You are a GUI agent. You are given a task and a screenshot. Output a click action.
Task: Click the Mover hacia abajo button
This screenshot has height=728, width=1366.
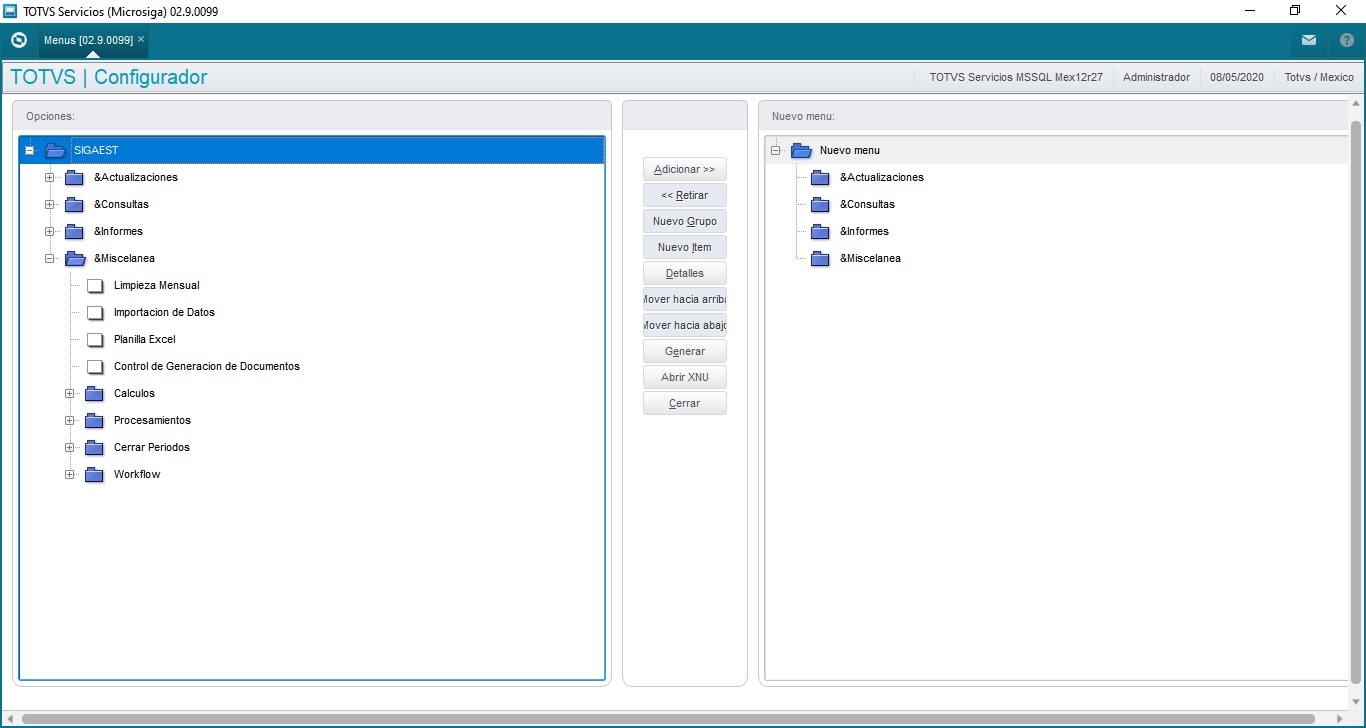click(x=685, y=325)
